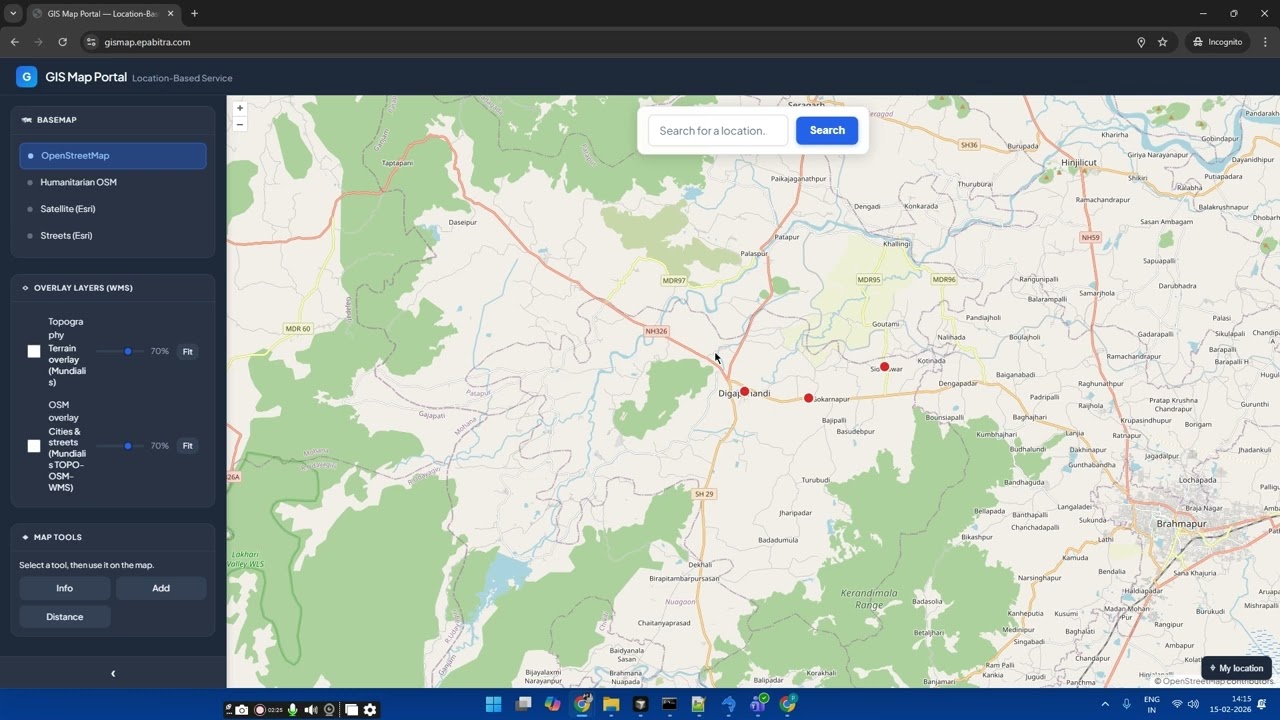Click the GIS Map Portal logo icon
The height and width of the screenshot is (720, 1280).
pos(27,77)
